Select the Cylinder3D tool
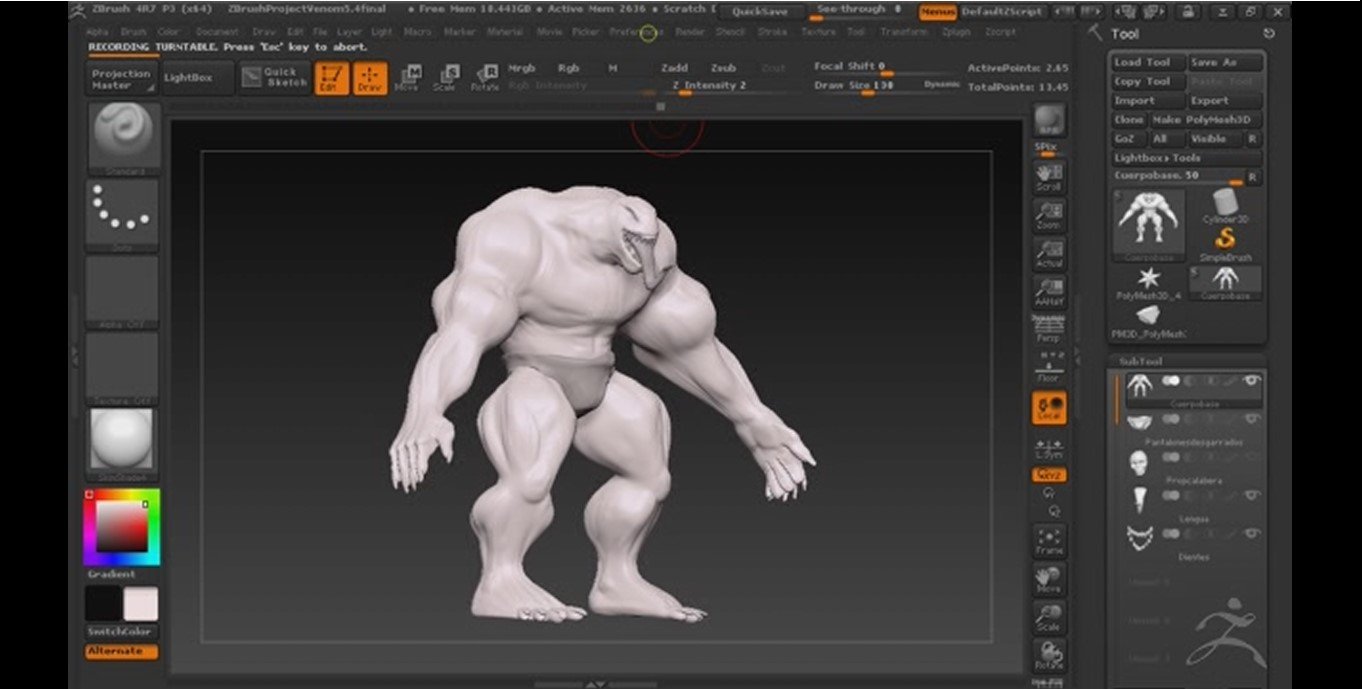1362x689 pixels. (1225, 205)
